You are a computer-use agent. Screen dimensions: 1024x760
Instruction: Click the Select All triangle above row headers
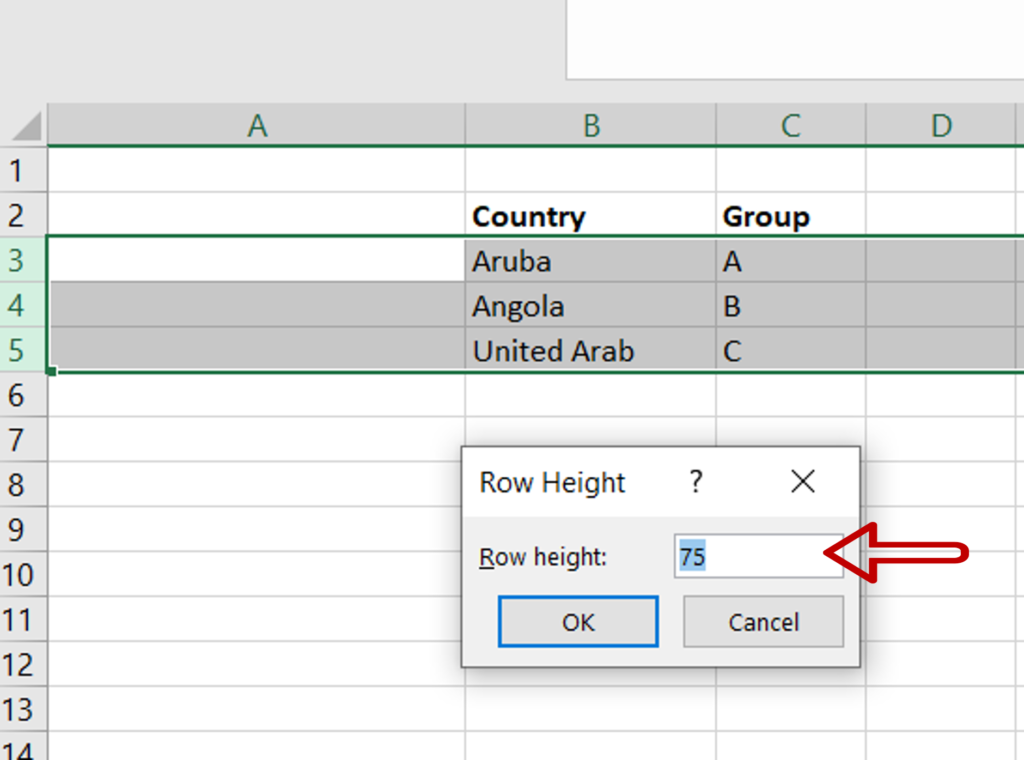(24, 125)
